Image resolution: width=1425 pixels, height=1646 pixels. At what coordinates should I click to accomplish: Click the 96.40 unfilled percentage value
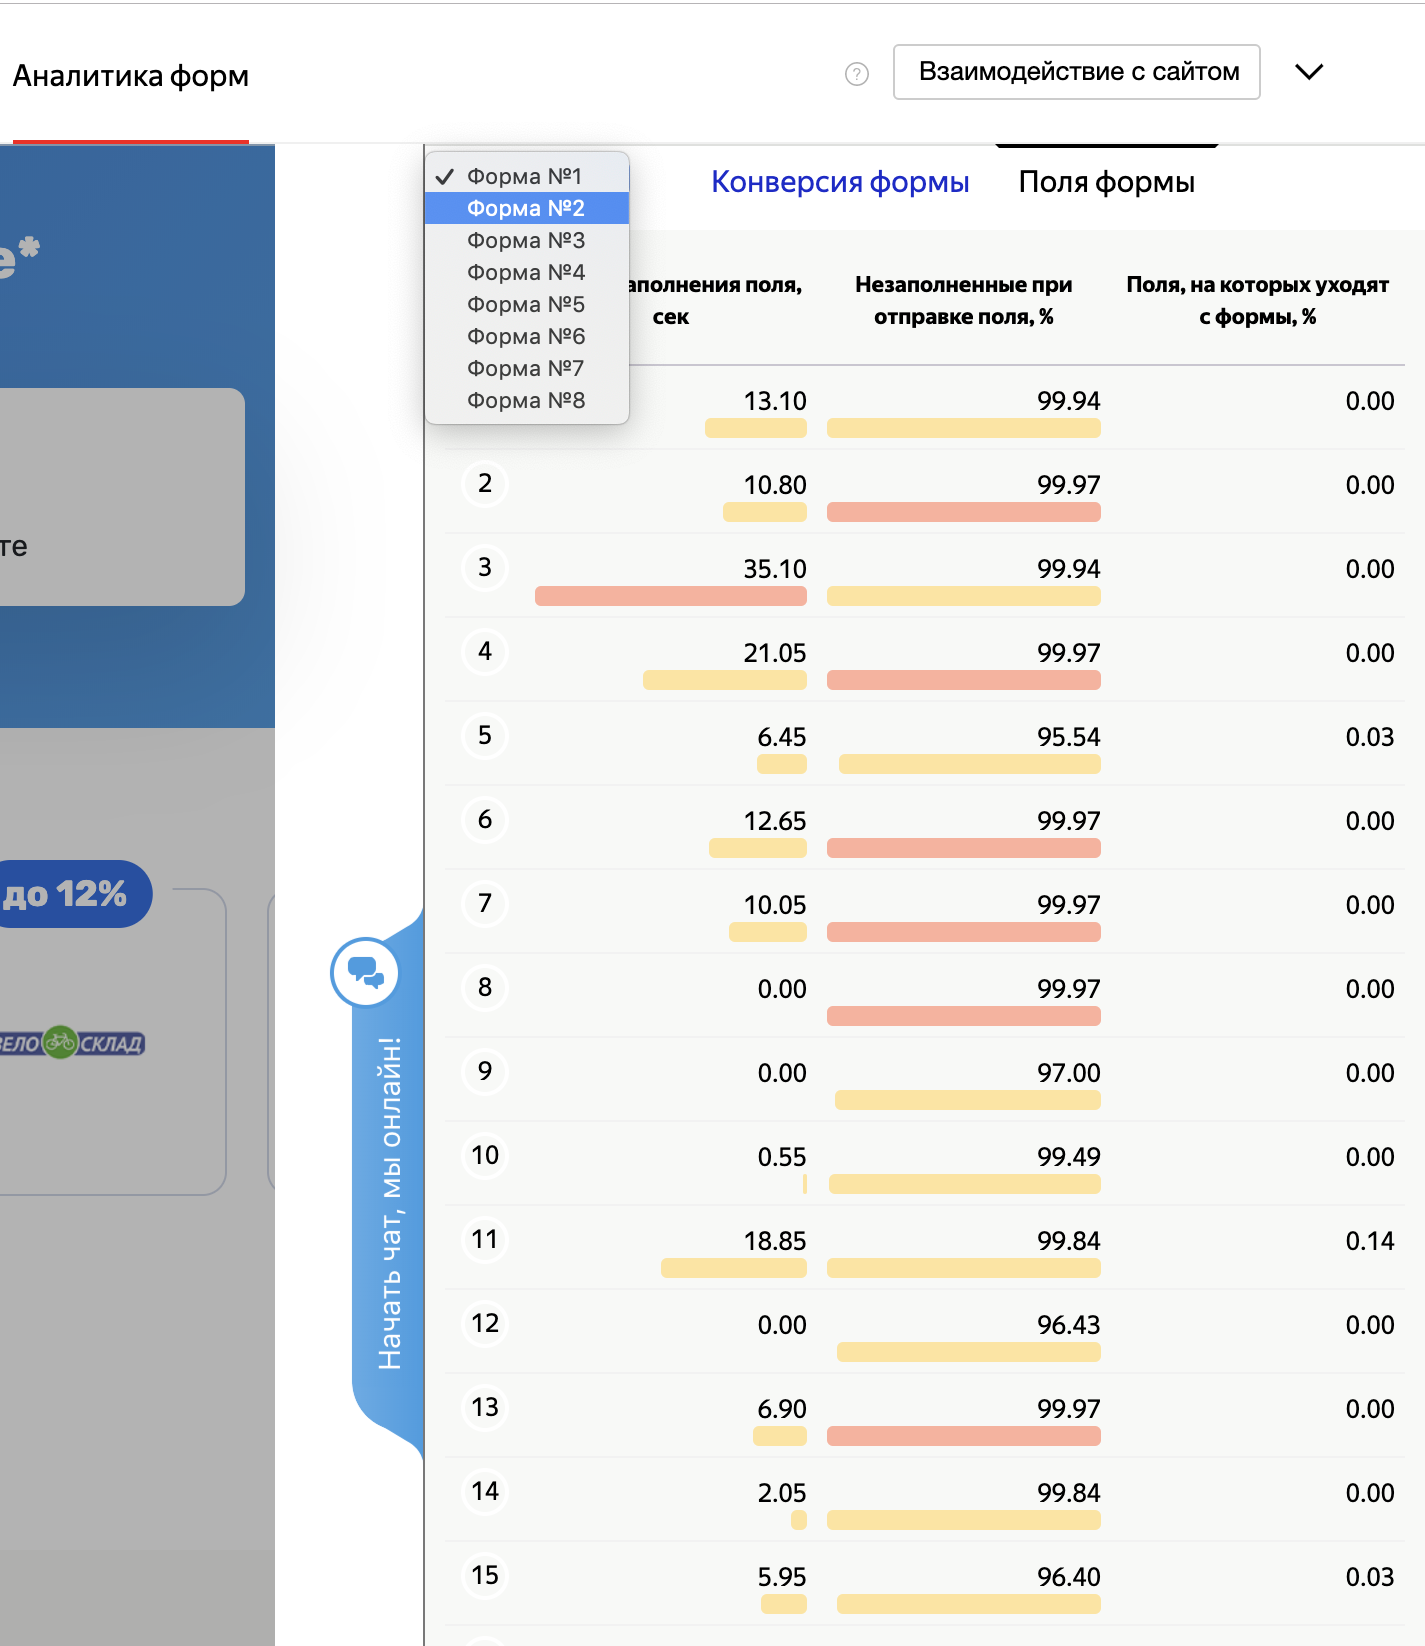1069,1577
